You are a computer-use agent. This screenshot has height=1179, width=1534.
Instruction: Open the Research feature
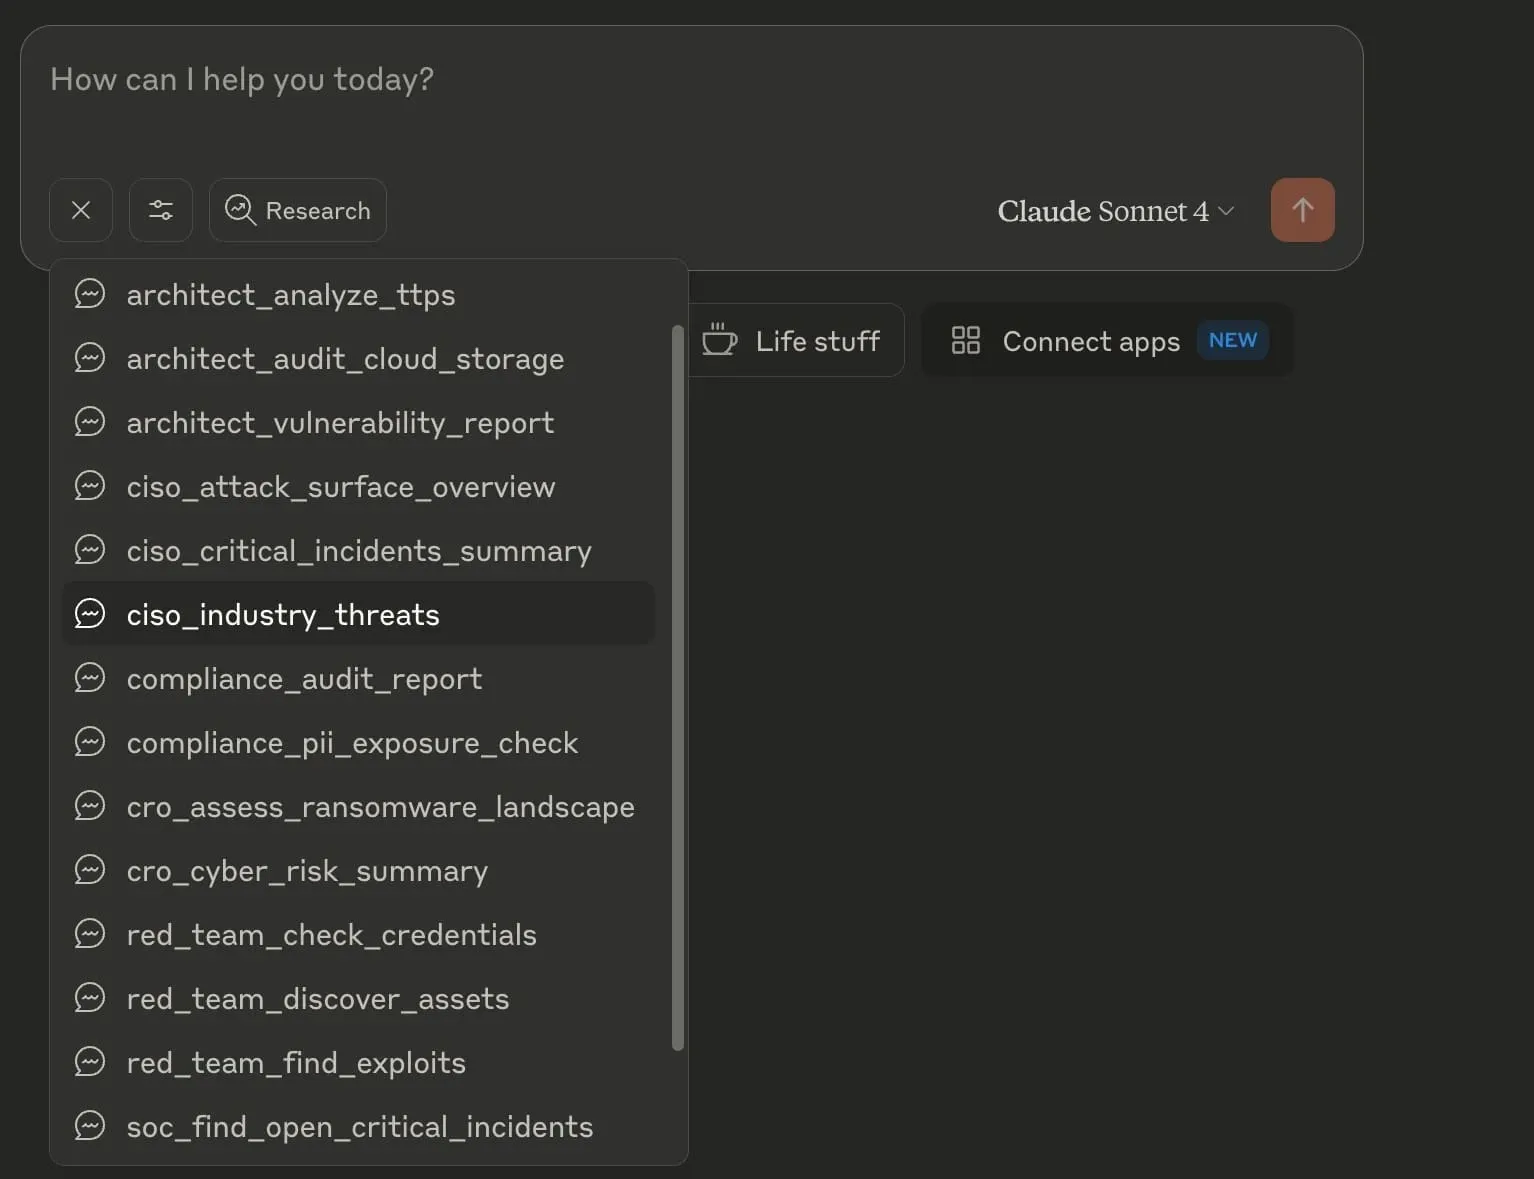pos(297,210)
